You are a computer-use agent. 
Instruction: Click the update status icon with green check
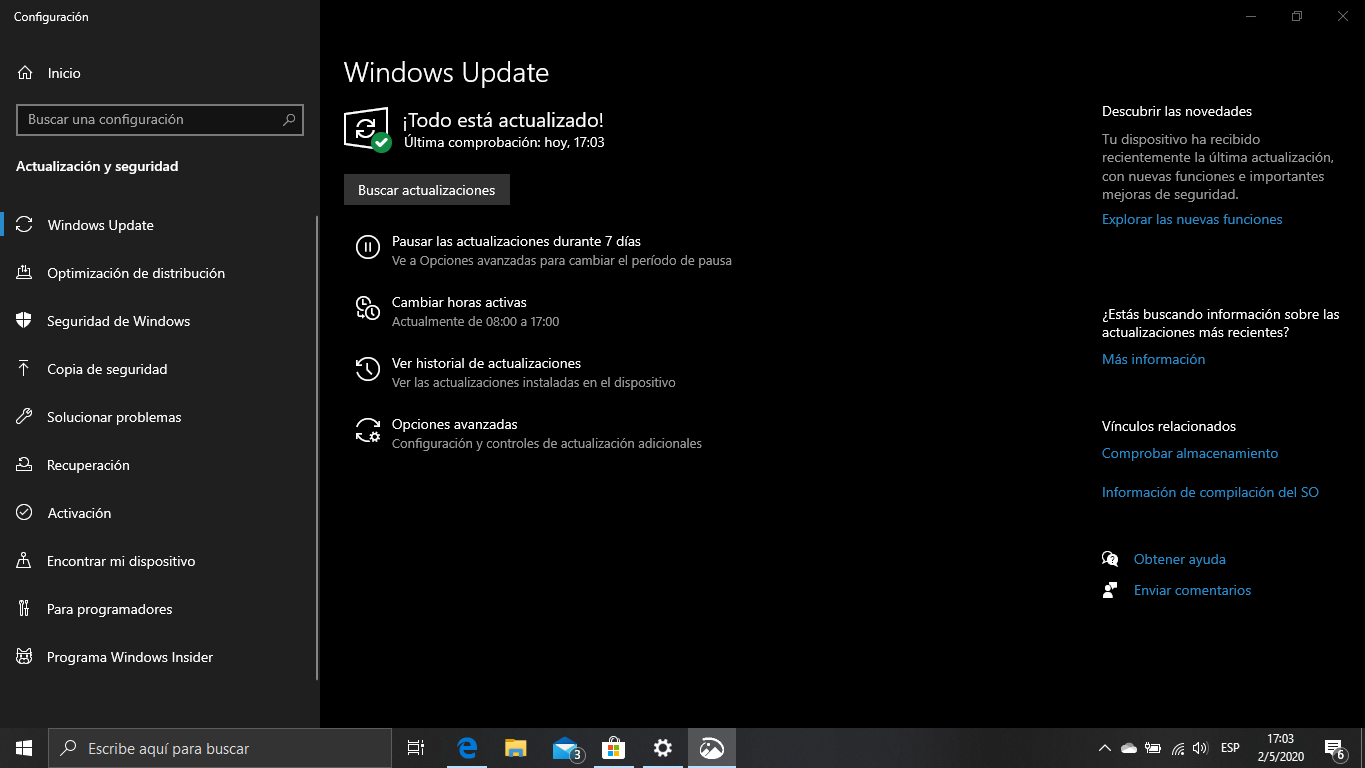click(x=367, y=129)
